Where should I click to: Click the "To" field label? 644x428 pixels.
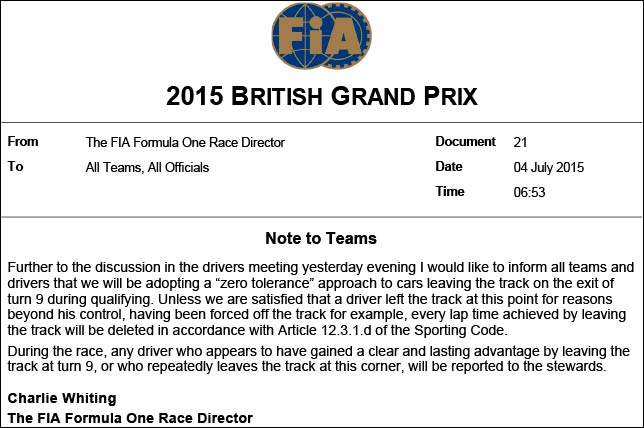point(15,167)
